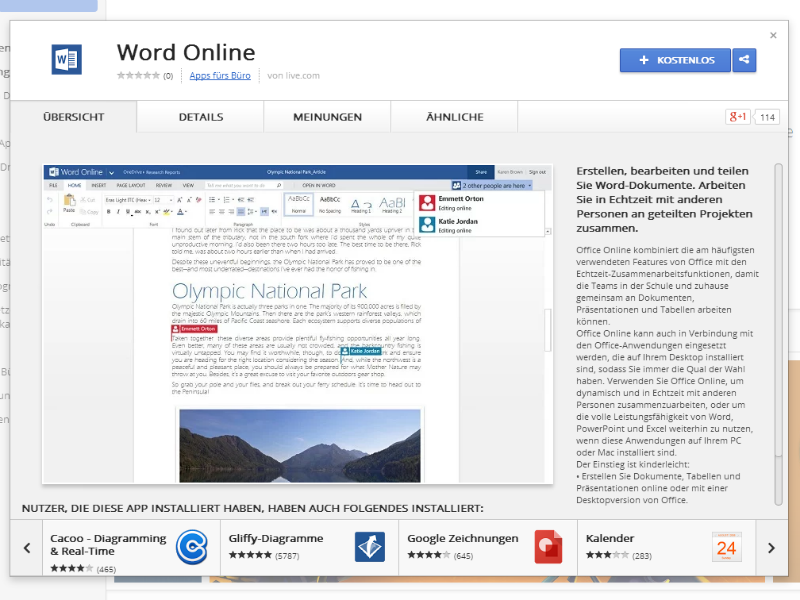Open the Google Zeichnungen app
800x600 pixels.
(488, 548)
